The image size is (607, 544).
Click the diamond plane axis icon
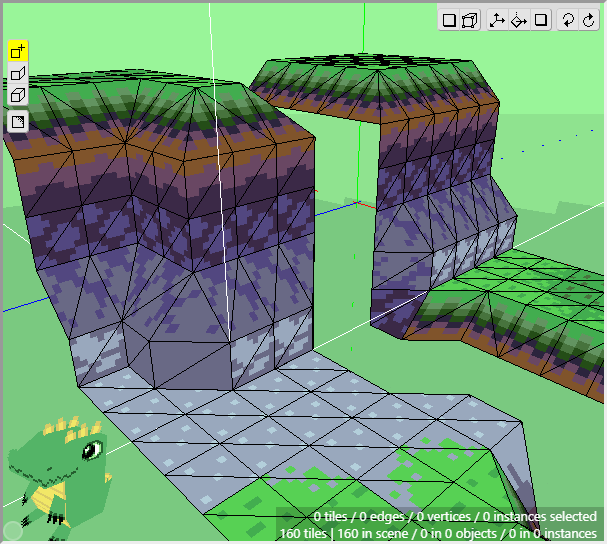point(519,20)
